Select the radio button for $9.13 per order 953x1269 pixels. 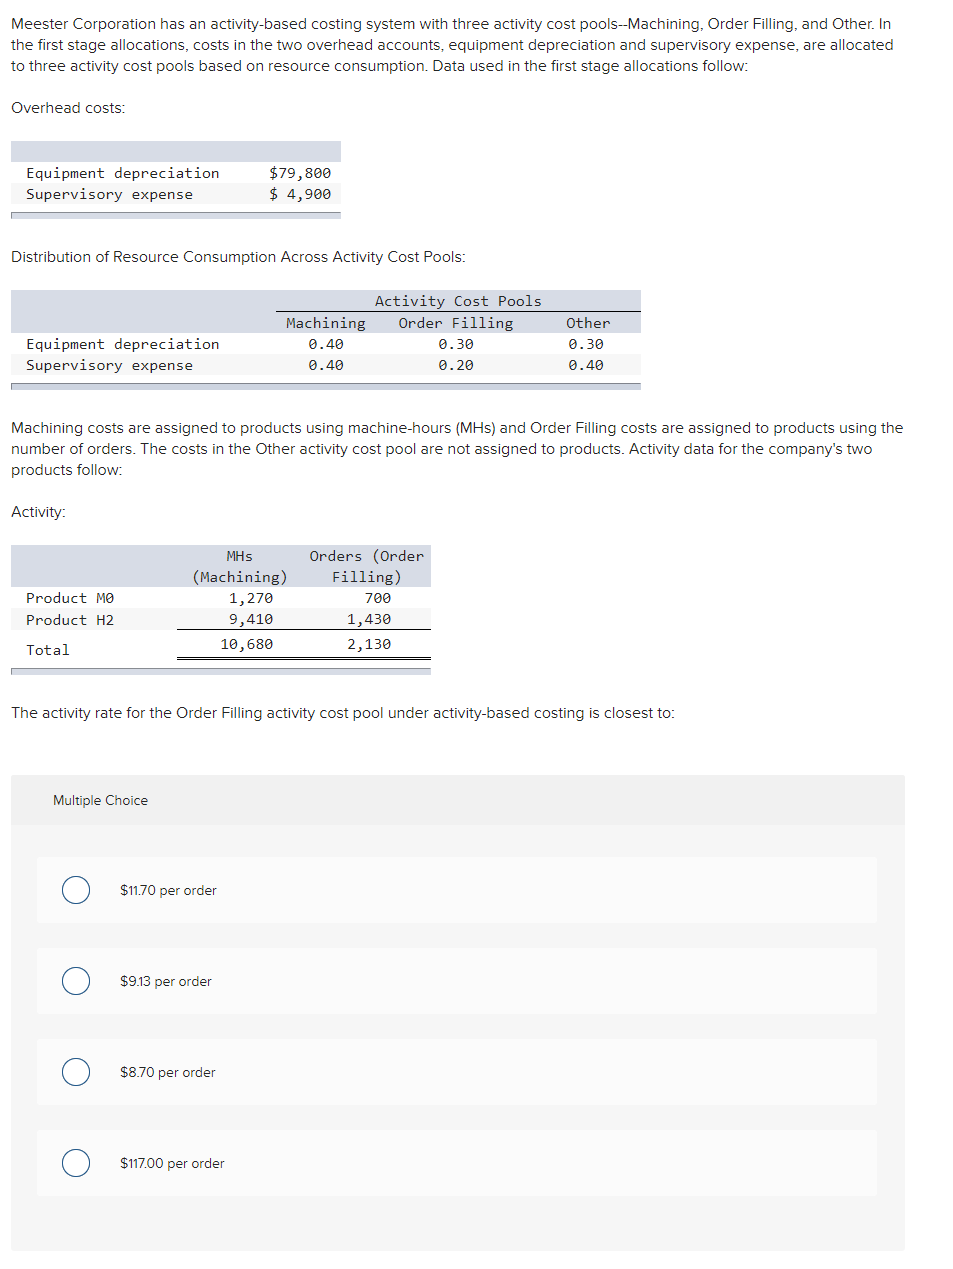[75, 981]
